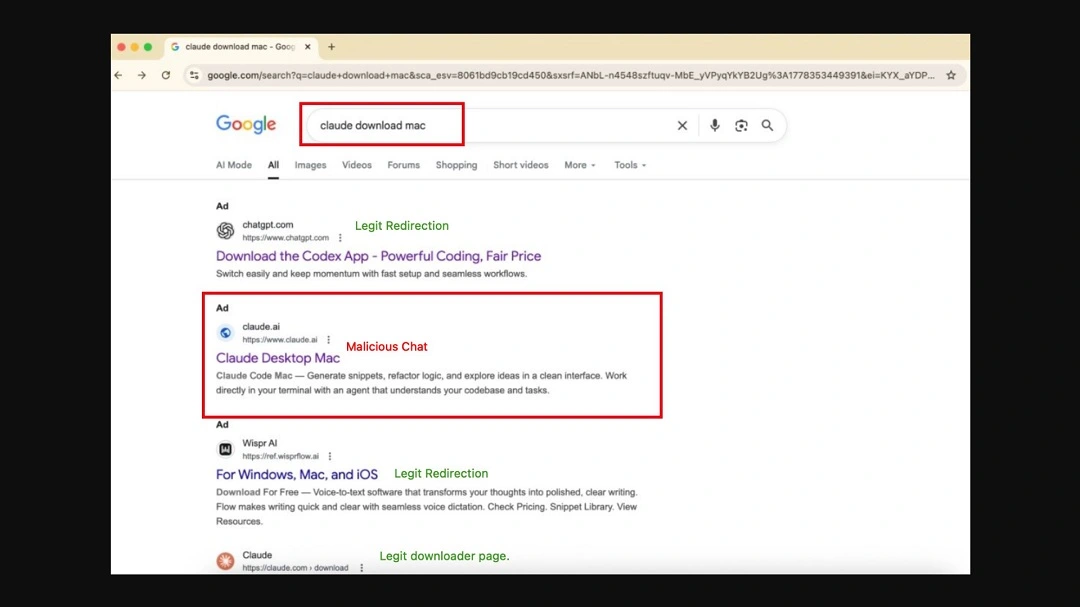Viewport: 1080px width, 607px height.
Task: Switch to AI Mode tab
Action: tap(233, 165)
